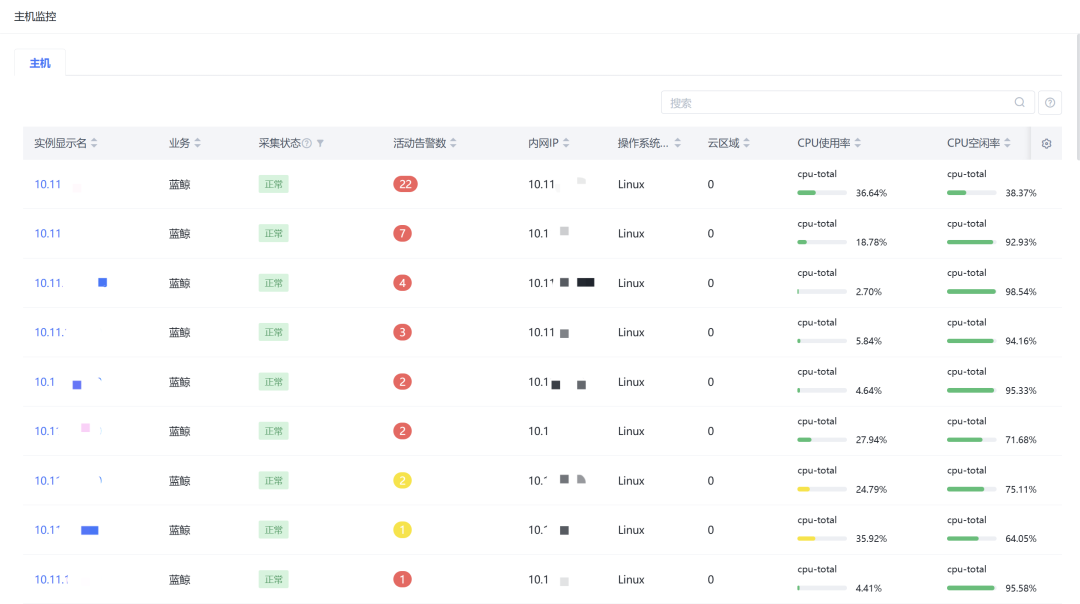This screenshot has height=604, width=1080.
Task: Click the 64.05% CPU idle value
Action: 1021,539
